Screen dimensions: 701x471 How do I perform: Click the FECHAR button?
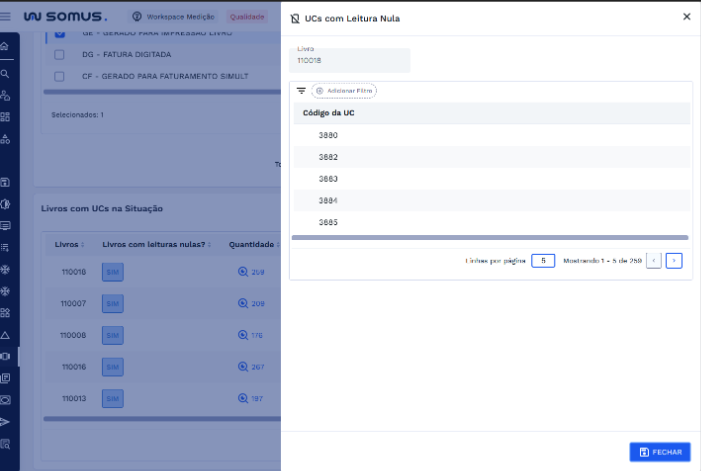tap(660, 452)
